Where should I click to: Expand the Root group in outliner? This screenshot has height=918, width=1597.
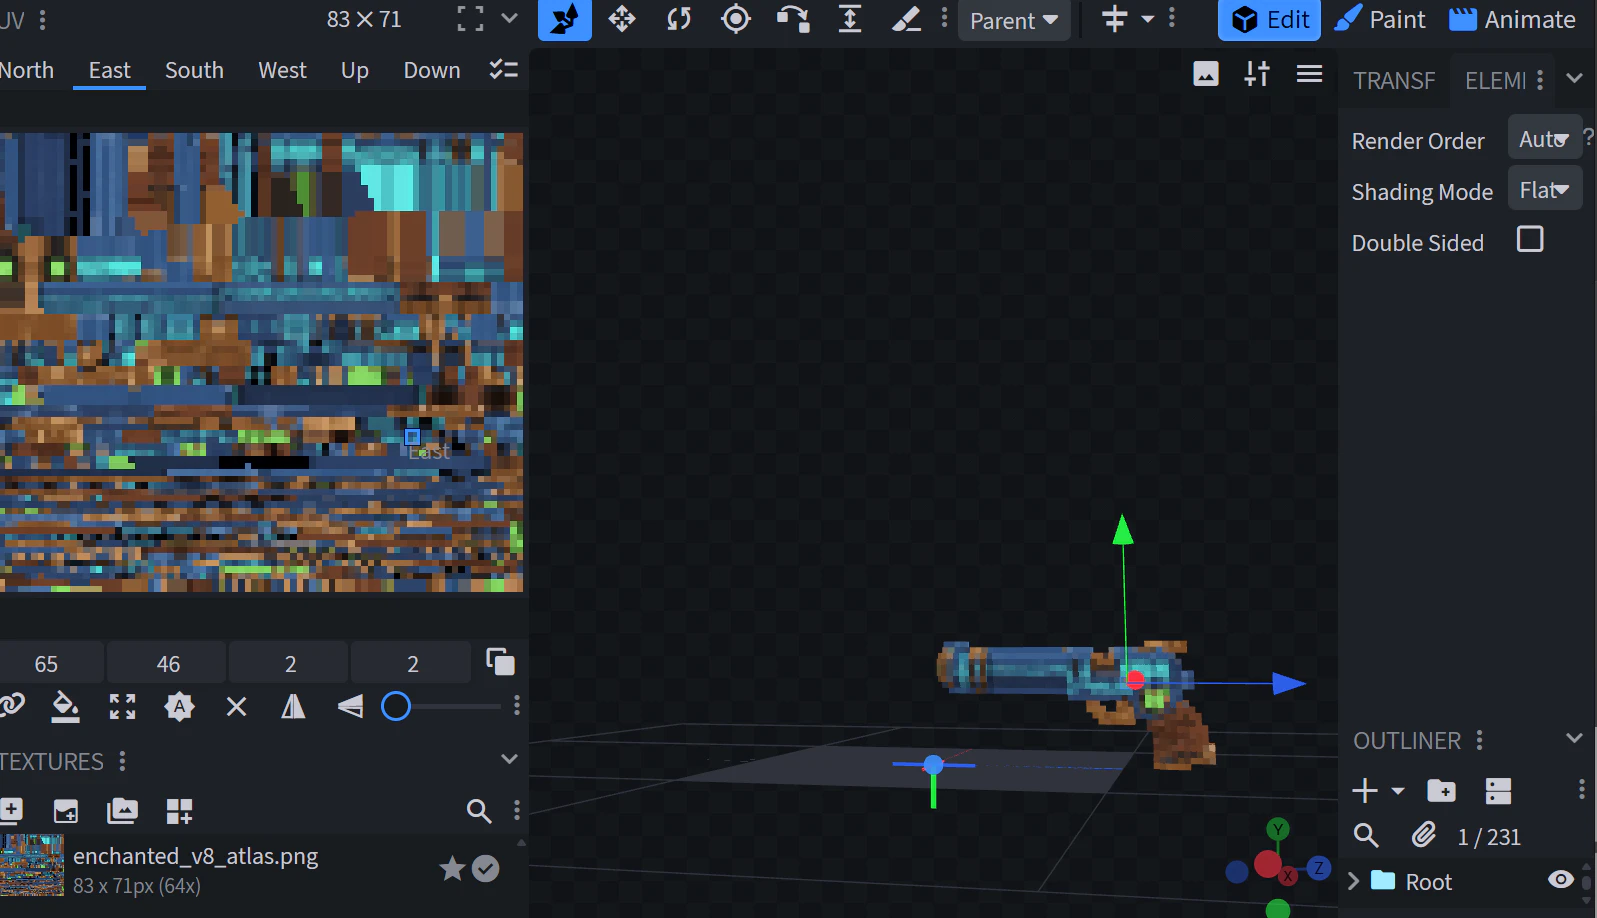click(x=1354, y=881)
